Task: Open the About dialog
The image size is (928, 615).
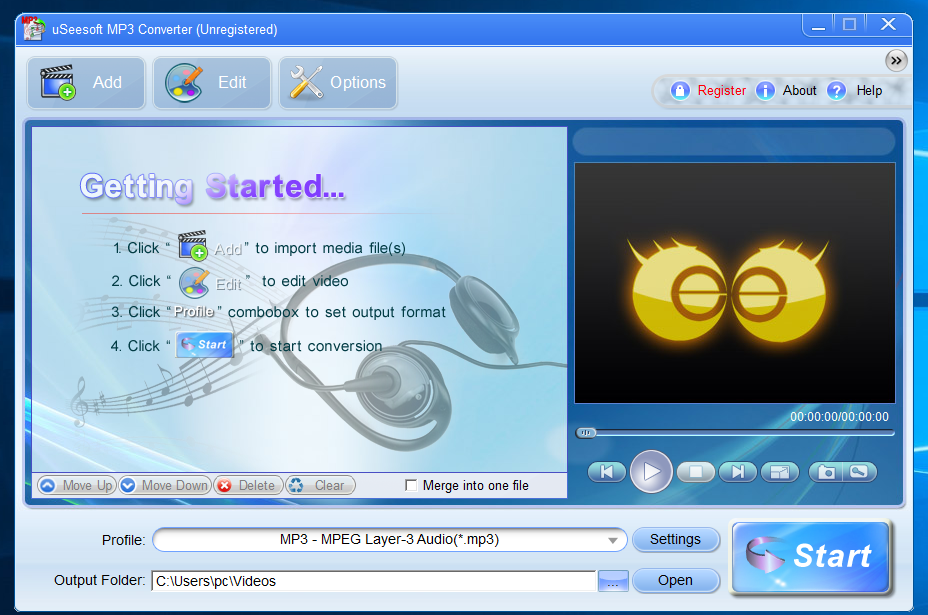Action: [799, 91]
